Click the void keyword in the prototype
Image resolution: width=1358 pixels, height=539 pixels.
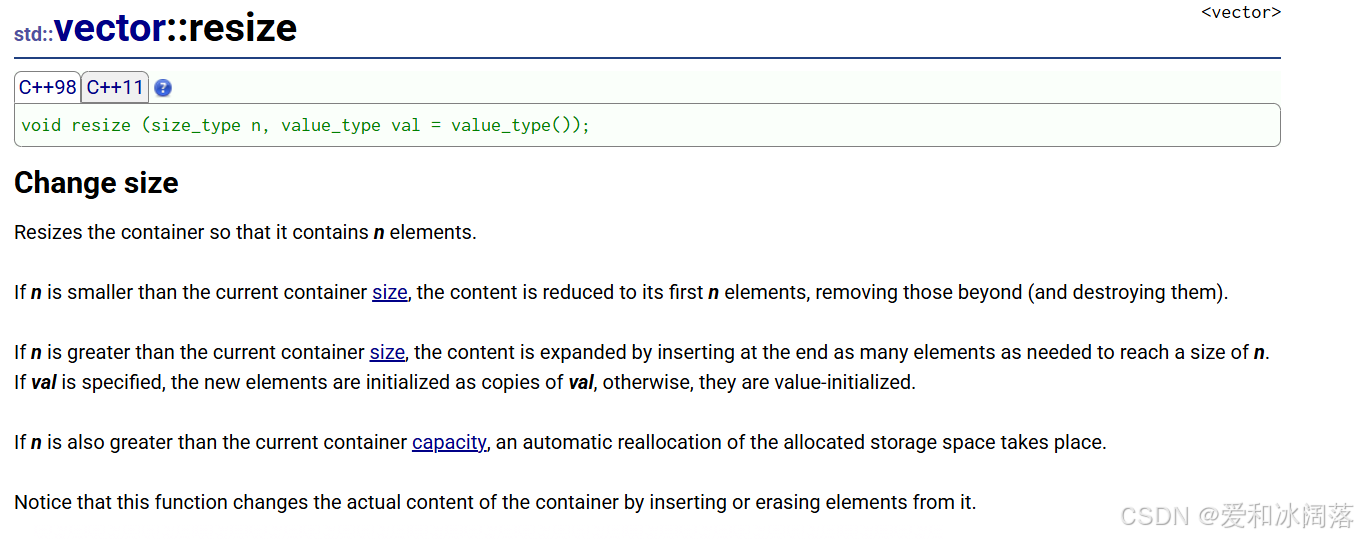[41, 125]
